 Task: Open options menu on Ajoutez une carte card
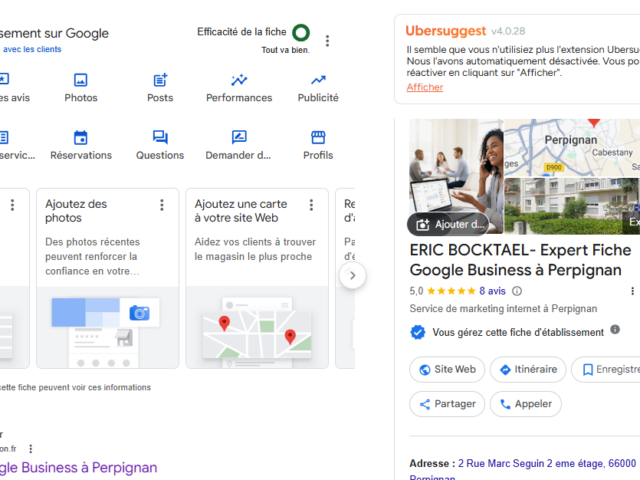click(312, 205)
